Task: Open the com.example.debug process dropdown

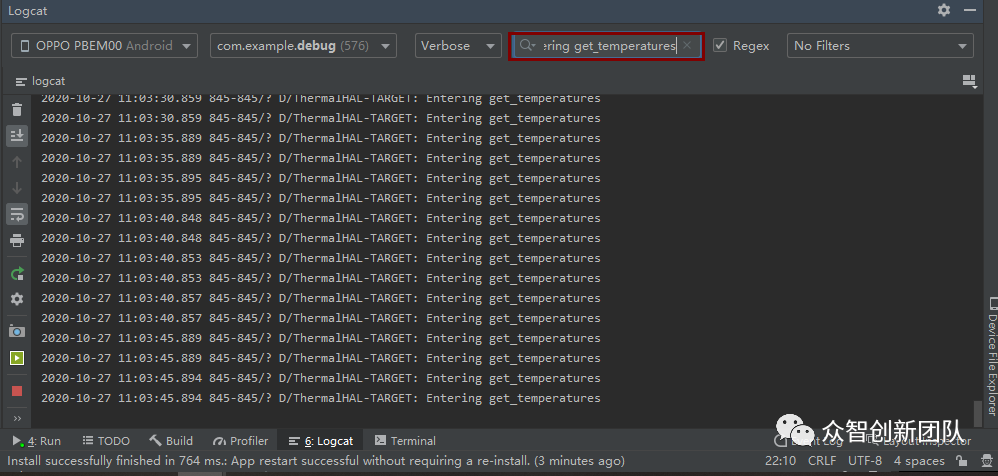Action: click(x=304, y=46)
